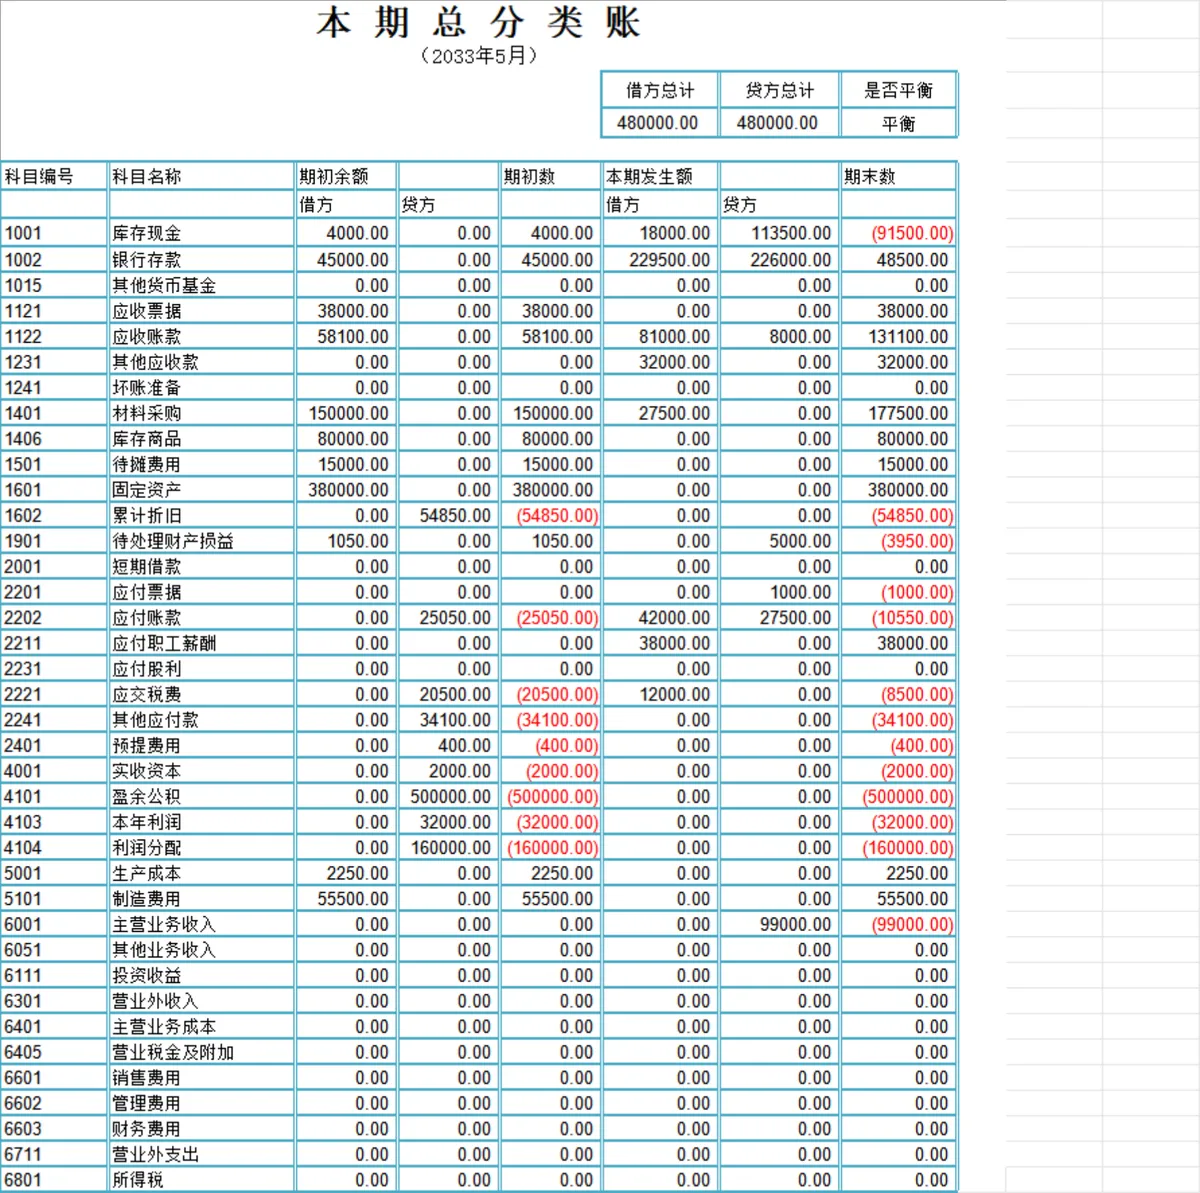Image resolution: width=1200 pixels, height=1193 pixels.
Task: Select the 坏账准备 account name
Action: 147,388
